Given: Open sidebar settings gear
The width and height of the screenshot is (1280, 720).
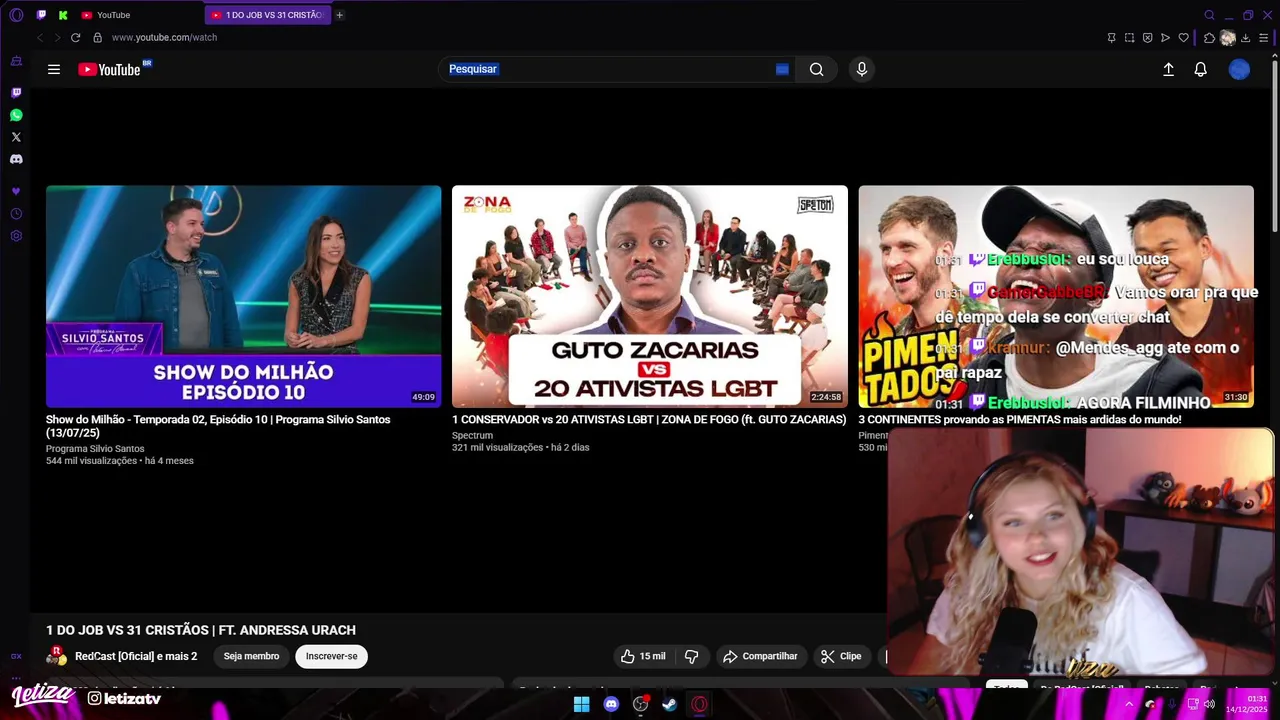Looking at the screenshot, I should click(16, 236).
